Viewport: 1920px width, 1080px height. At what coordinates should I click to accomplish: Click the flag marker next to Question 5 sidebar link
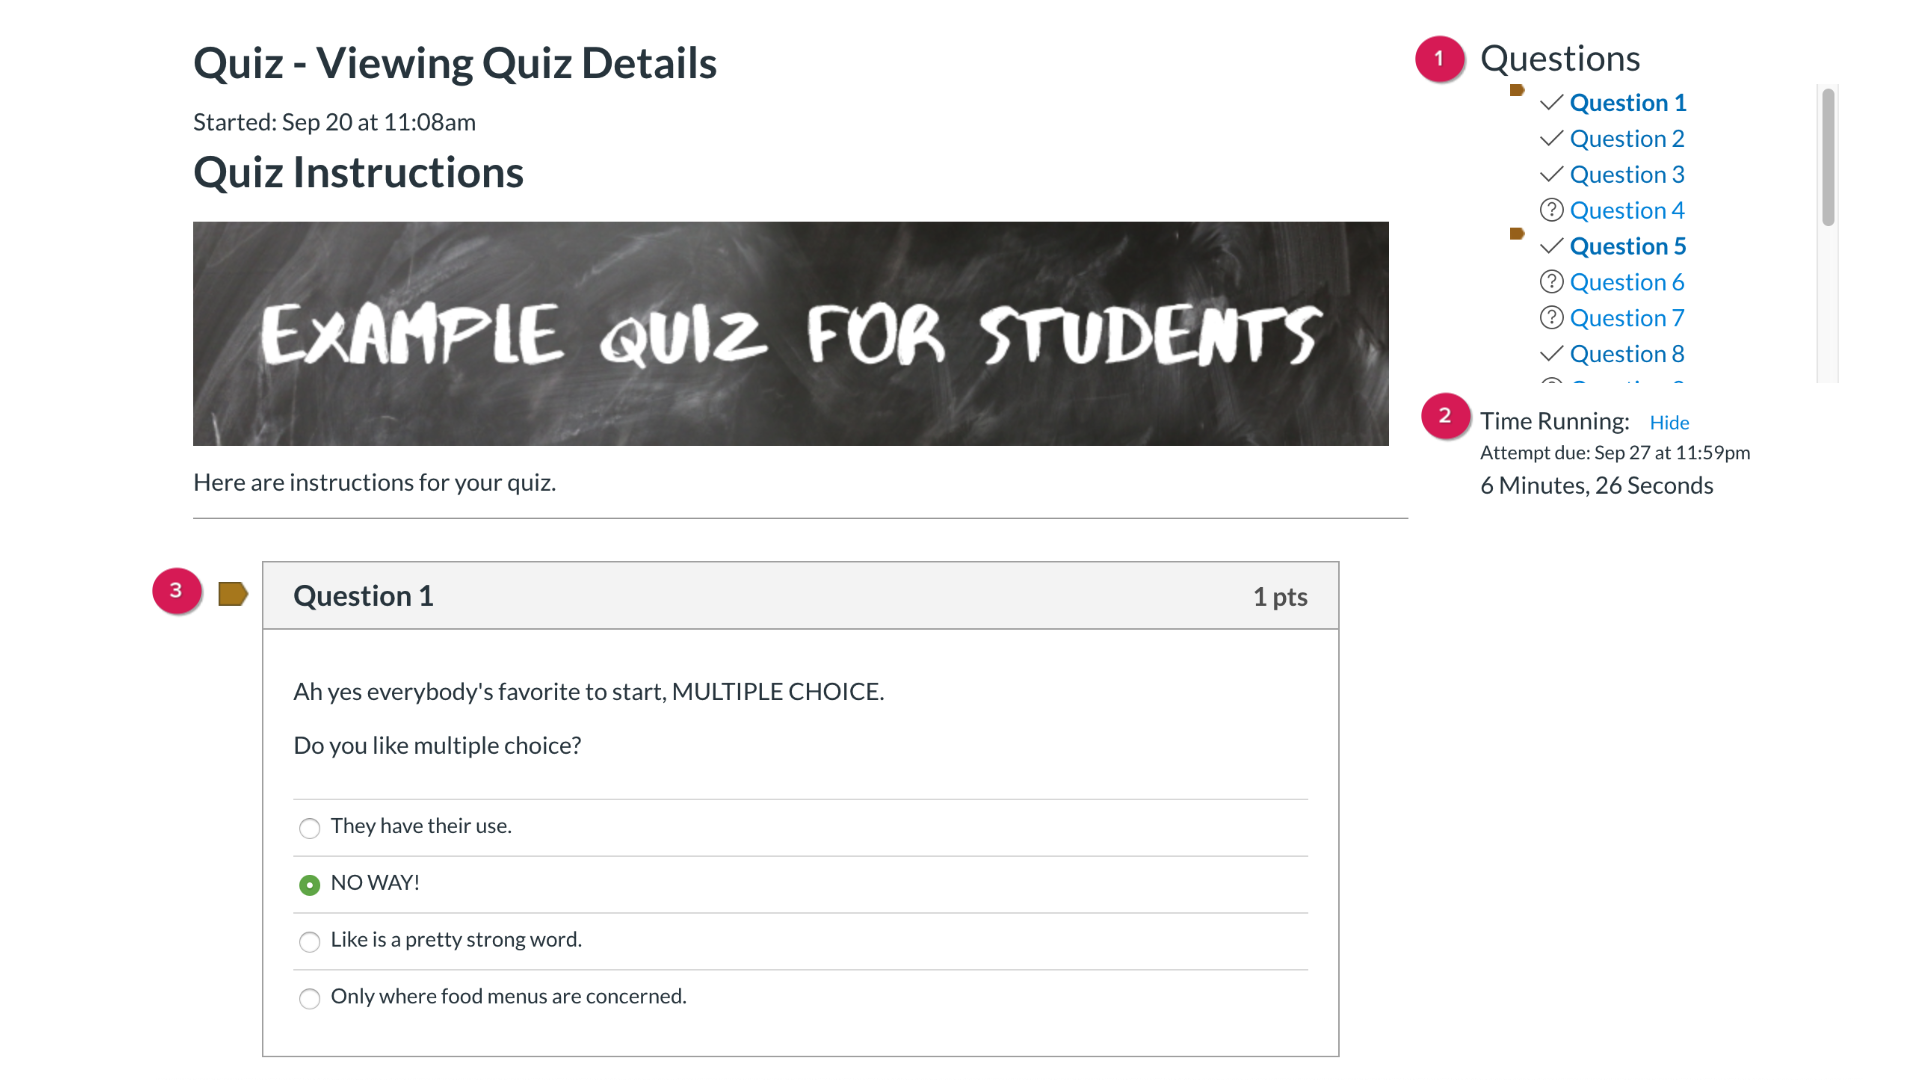1516,234
